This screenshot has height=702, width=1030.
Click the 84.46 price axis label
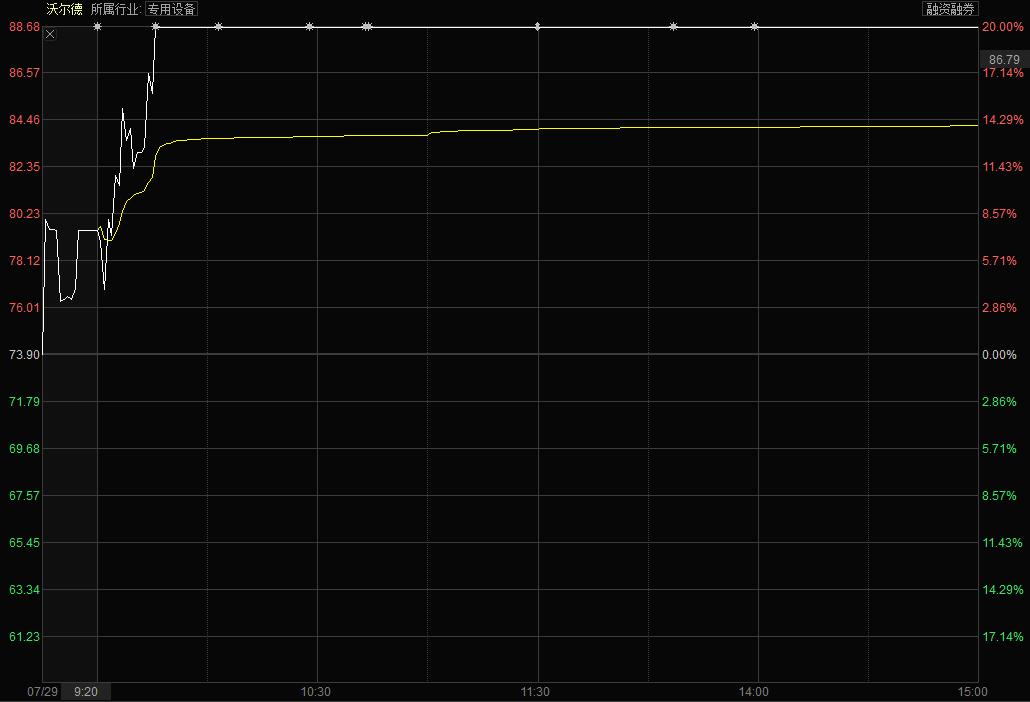pos(24,120)
